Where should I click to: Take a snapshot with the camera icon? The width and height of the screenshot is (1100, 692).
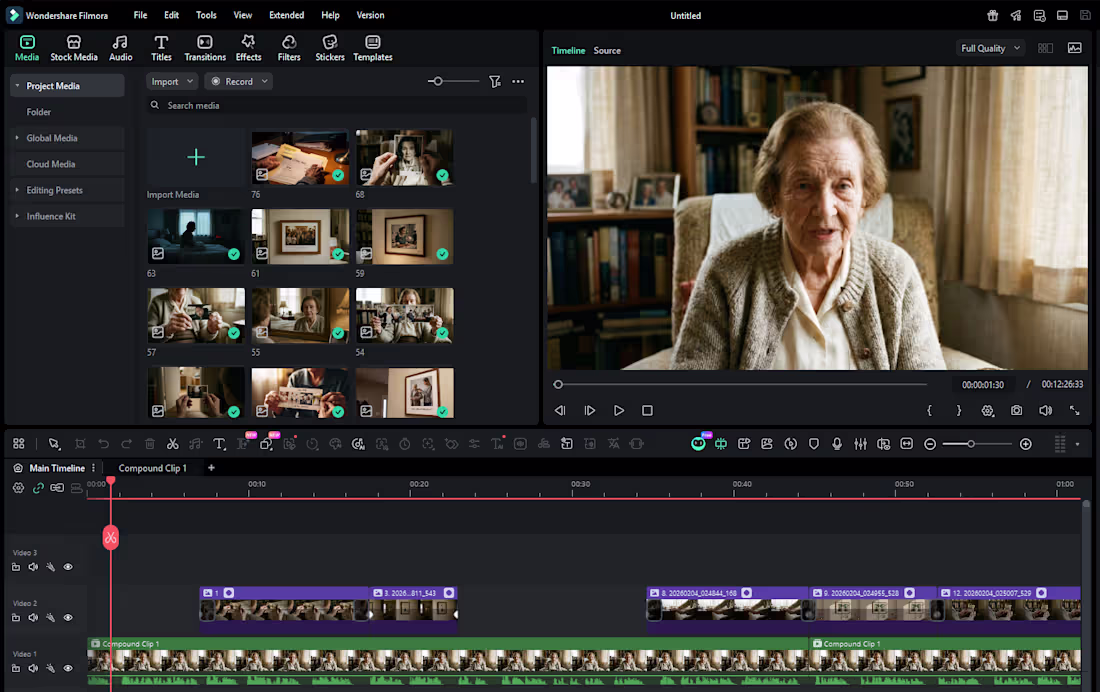point(1016,411)
